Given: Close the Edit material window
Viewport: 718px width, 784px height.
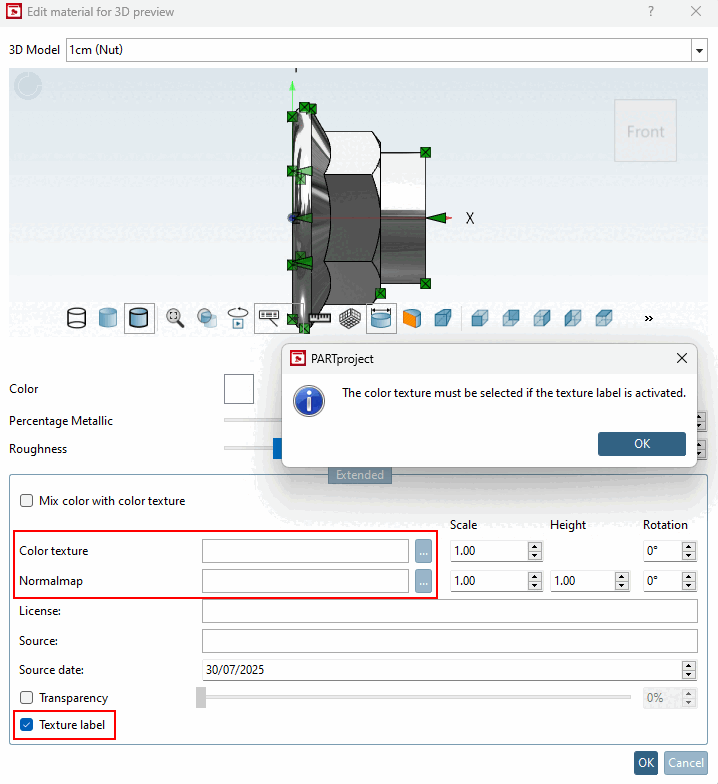Looking at the screenshot, I should point(696,11).
